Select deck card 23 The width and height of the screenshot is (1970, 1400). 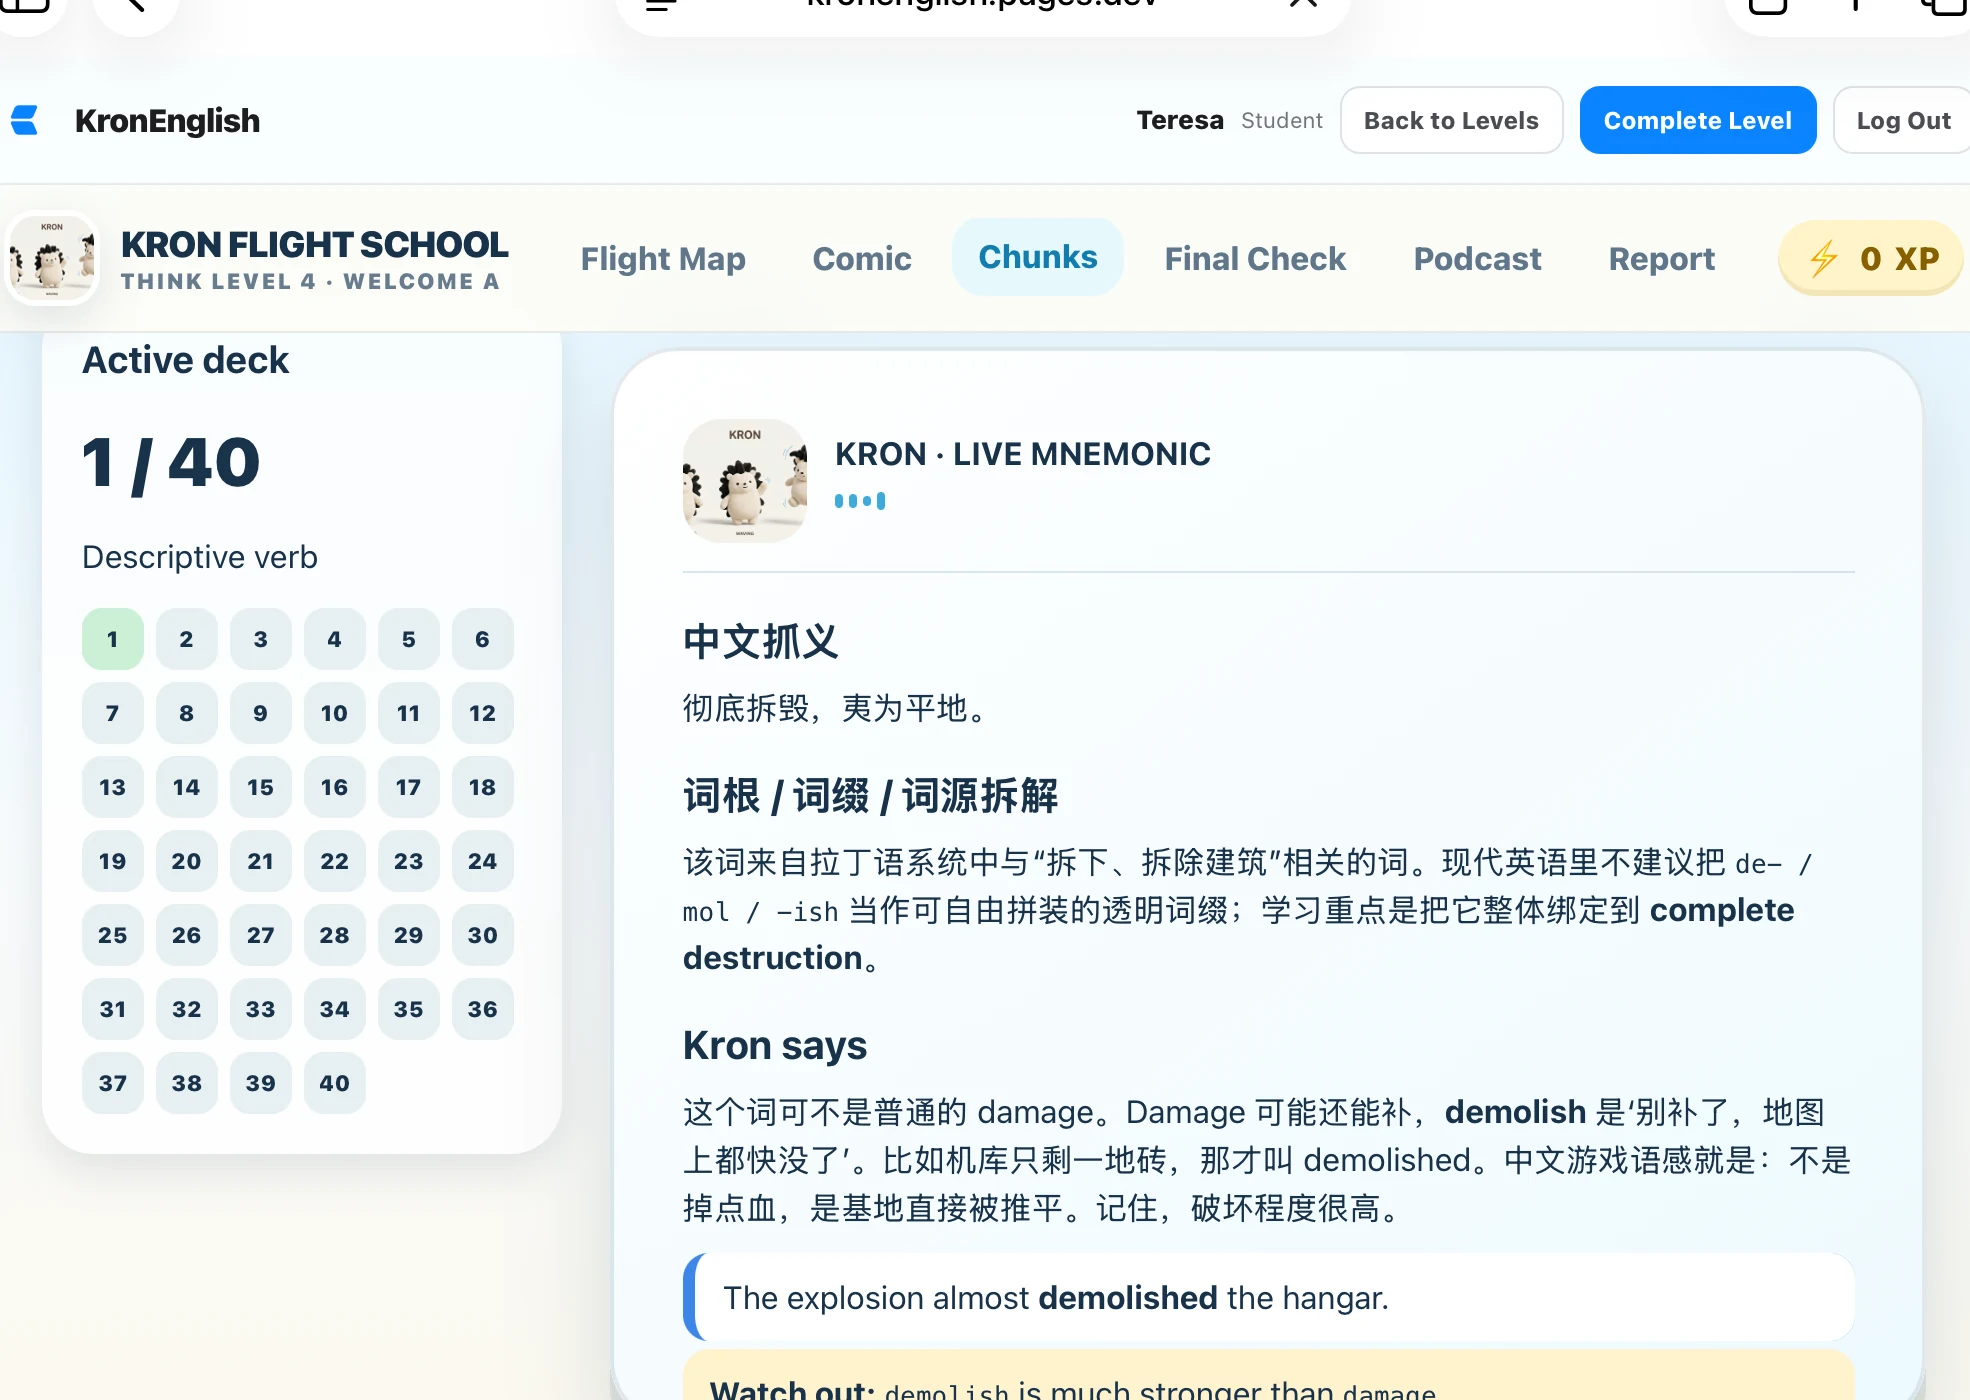point(409,861)
